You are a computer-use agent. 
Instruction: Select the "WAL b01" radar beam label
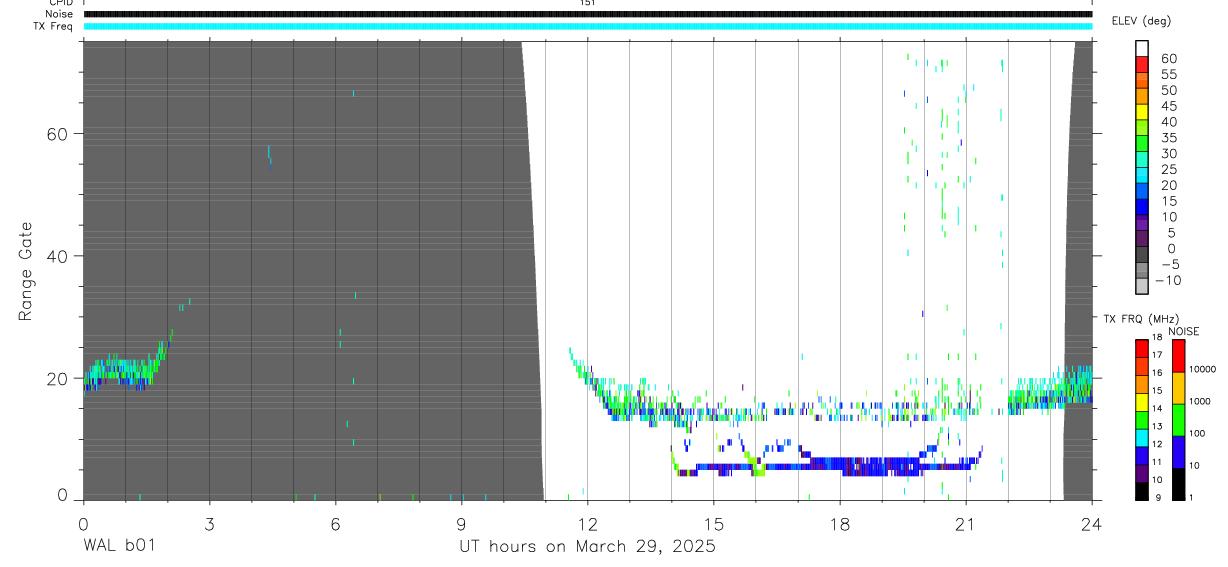(x=119, y=546)
